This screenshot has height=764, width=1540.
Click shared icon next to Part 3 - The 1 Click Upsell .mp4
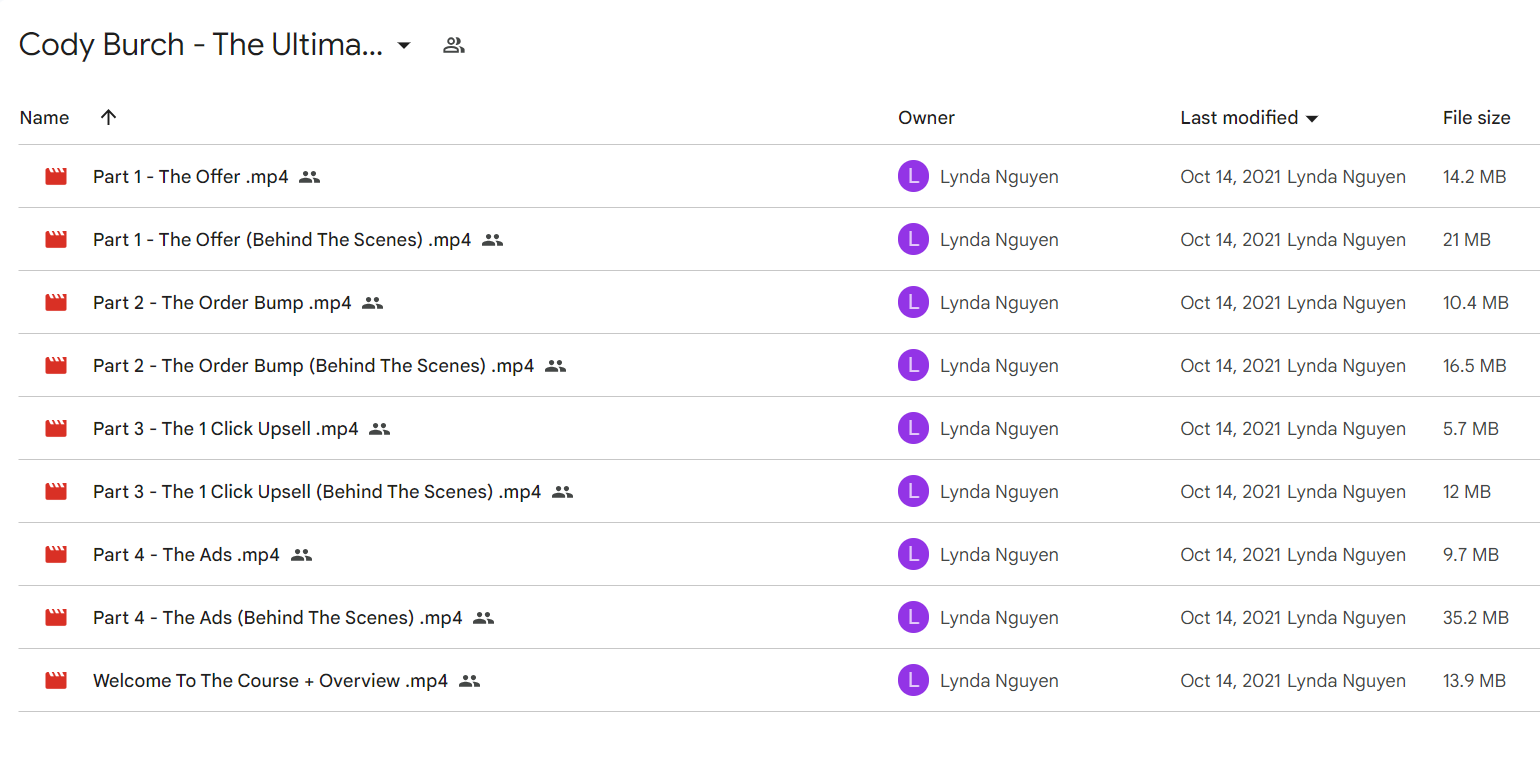pyautogui.click(x=379, y=429)
